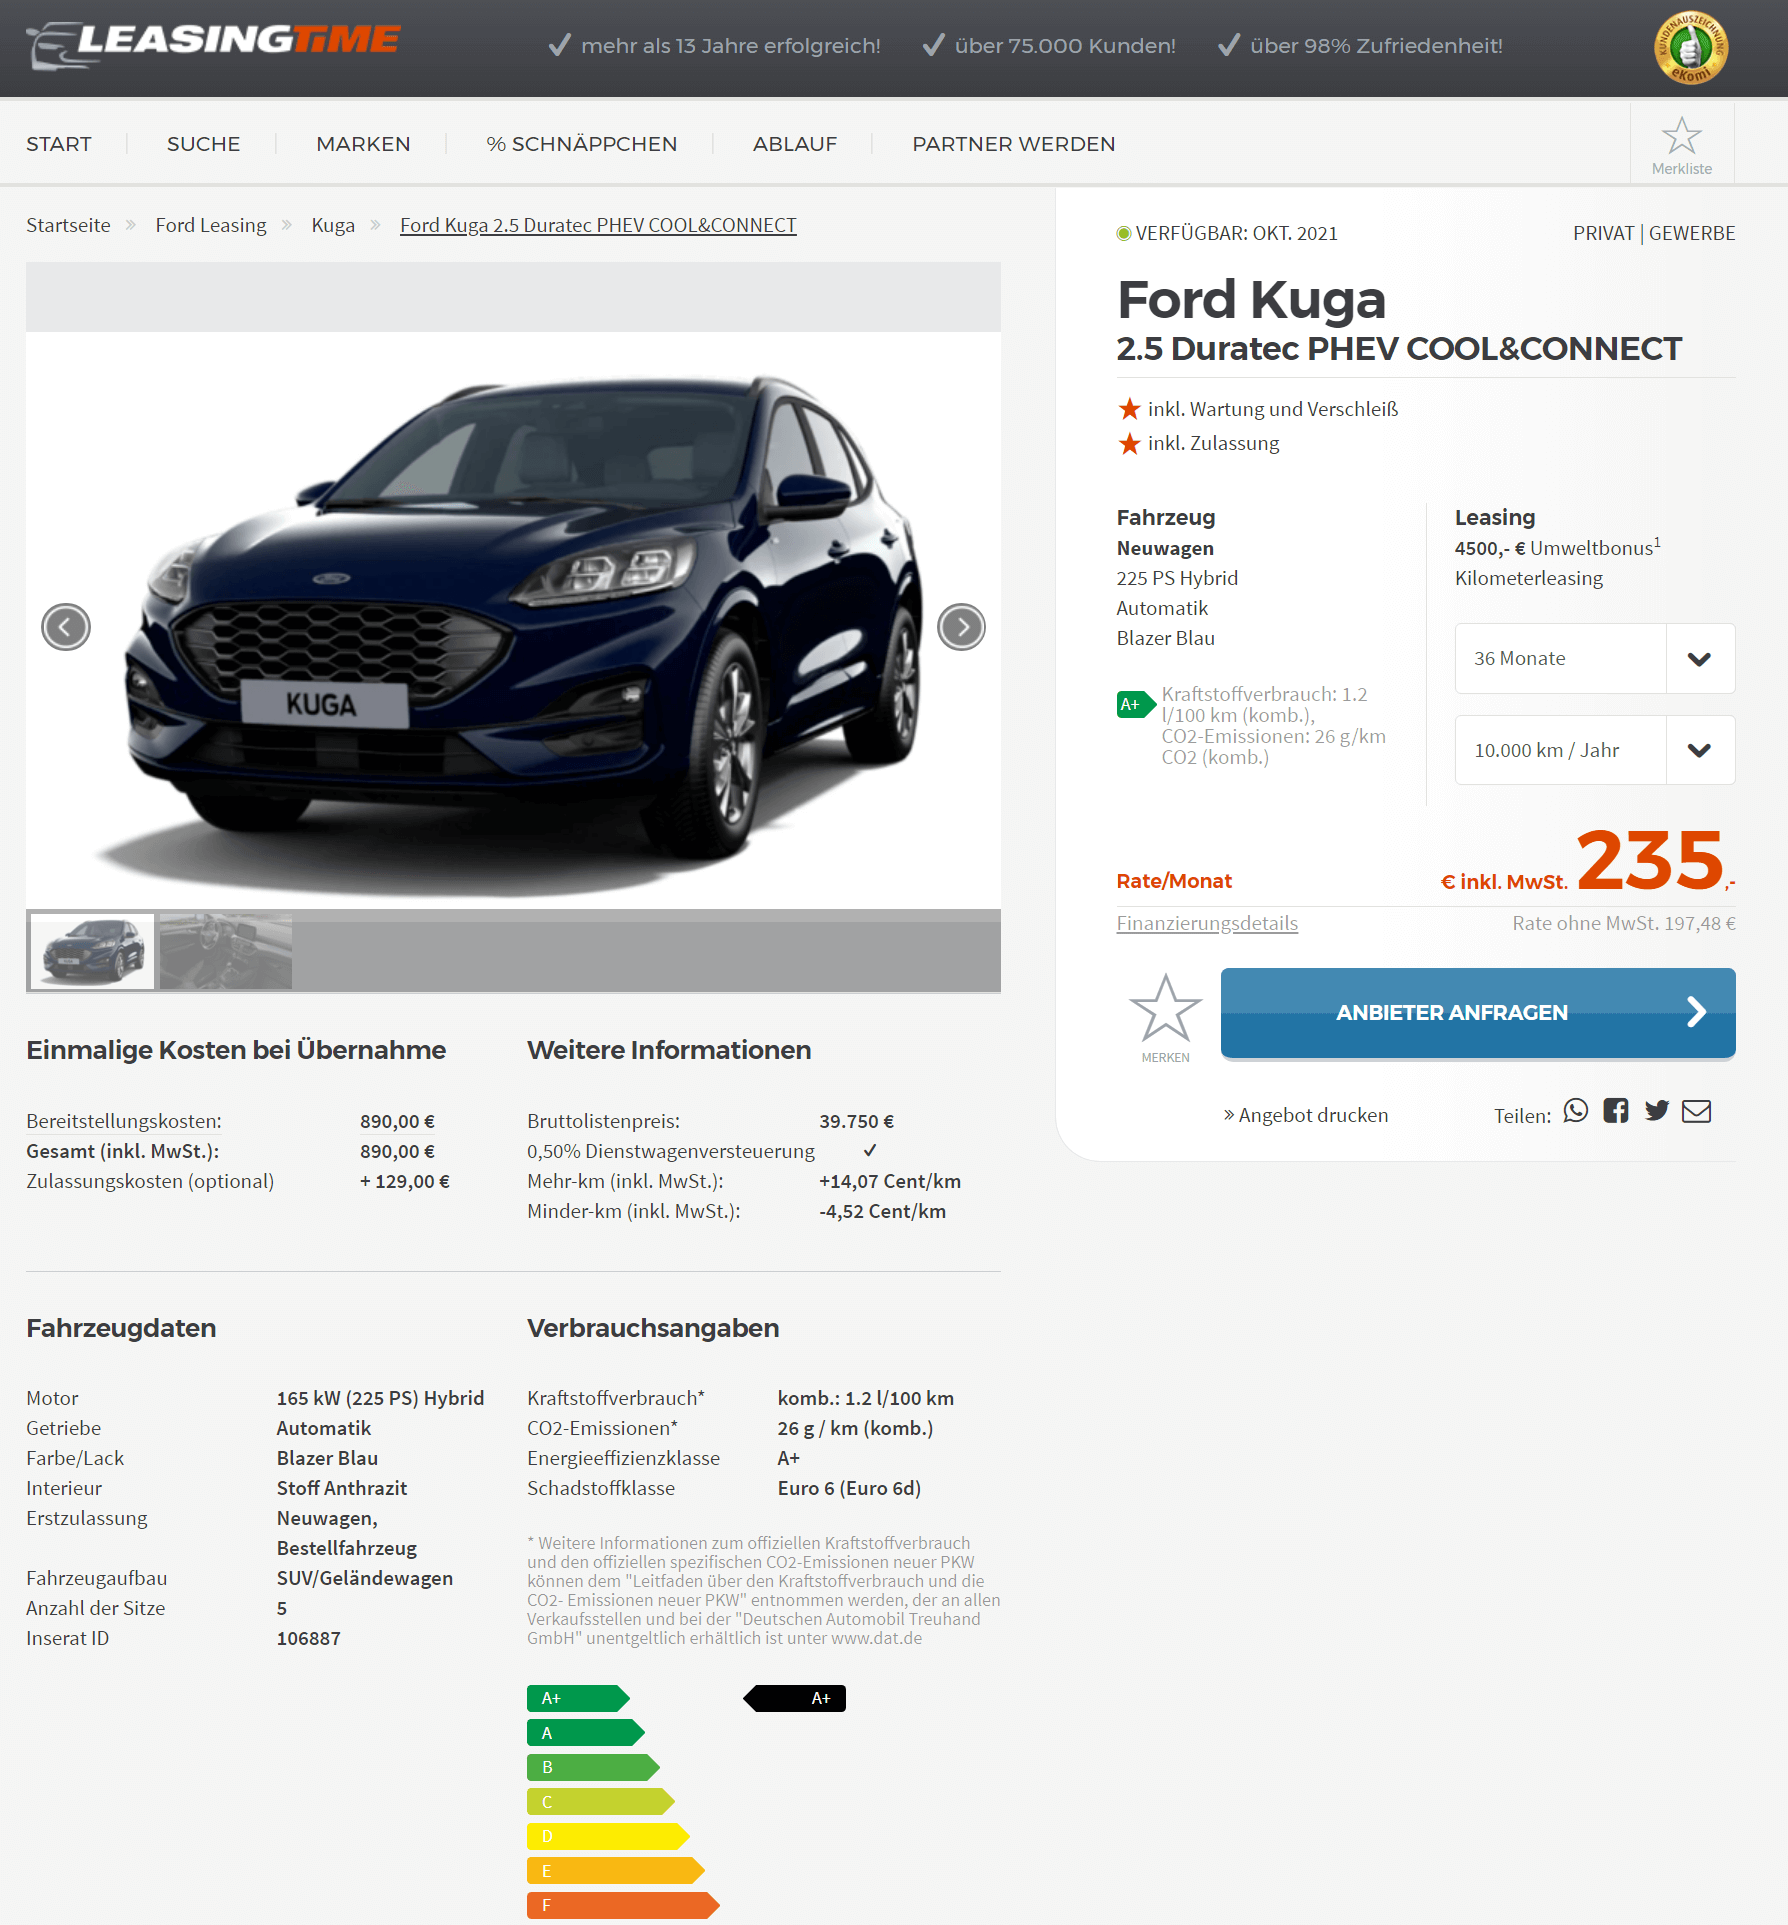Show previous car image arrow
This screenshot has width=1788, height=1925.
point(66,627)
